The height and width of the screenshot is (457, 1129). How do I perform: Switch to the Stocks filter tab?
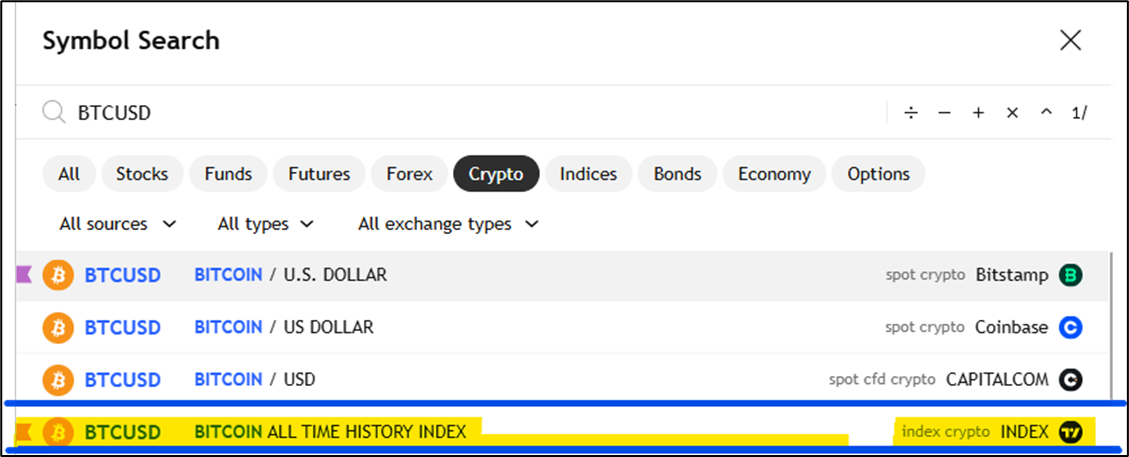[x=142, y=174]
